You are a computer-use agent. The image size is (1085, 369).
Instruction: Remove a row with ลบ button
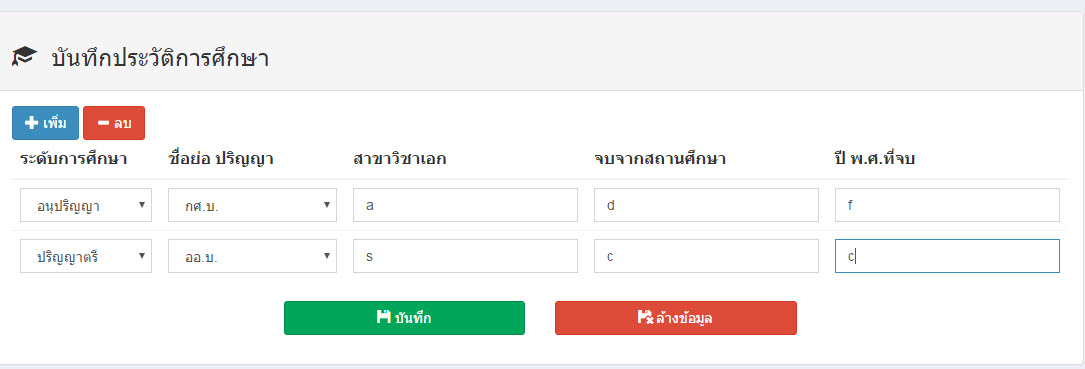click(114, 123)
